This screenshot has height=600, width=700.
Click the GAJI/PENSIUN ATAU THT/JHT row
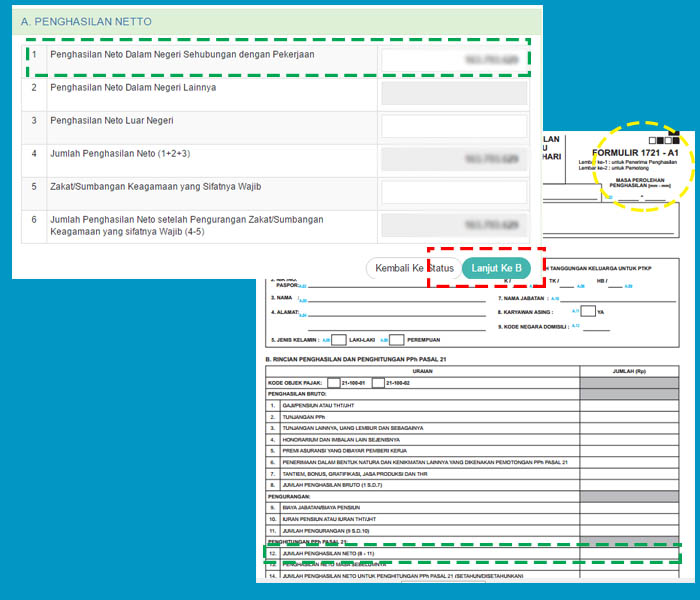[472, 405]
